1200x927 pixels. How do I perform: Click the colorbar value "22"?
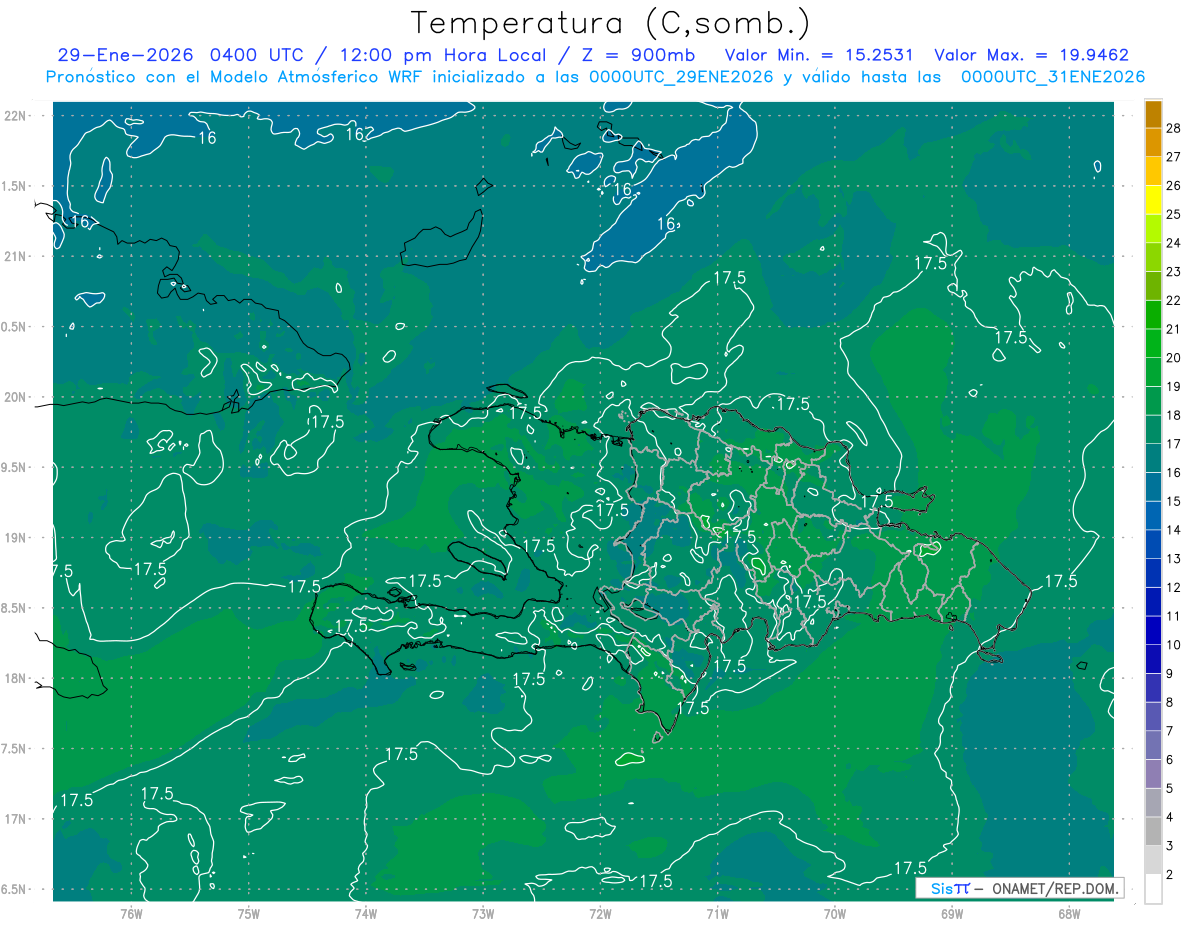coord(1173,300)
